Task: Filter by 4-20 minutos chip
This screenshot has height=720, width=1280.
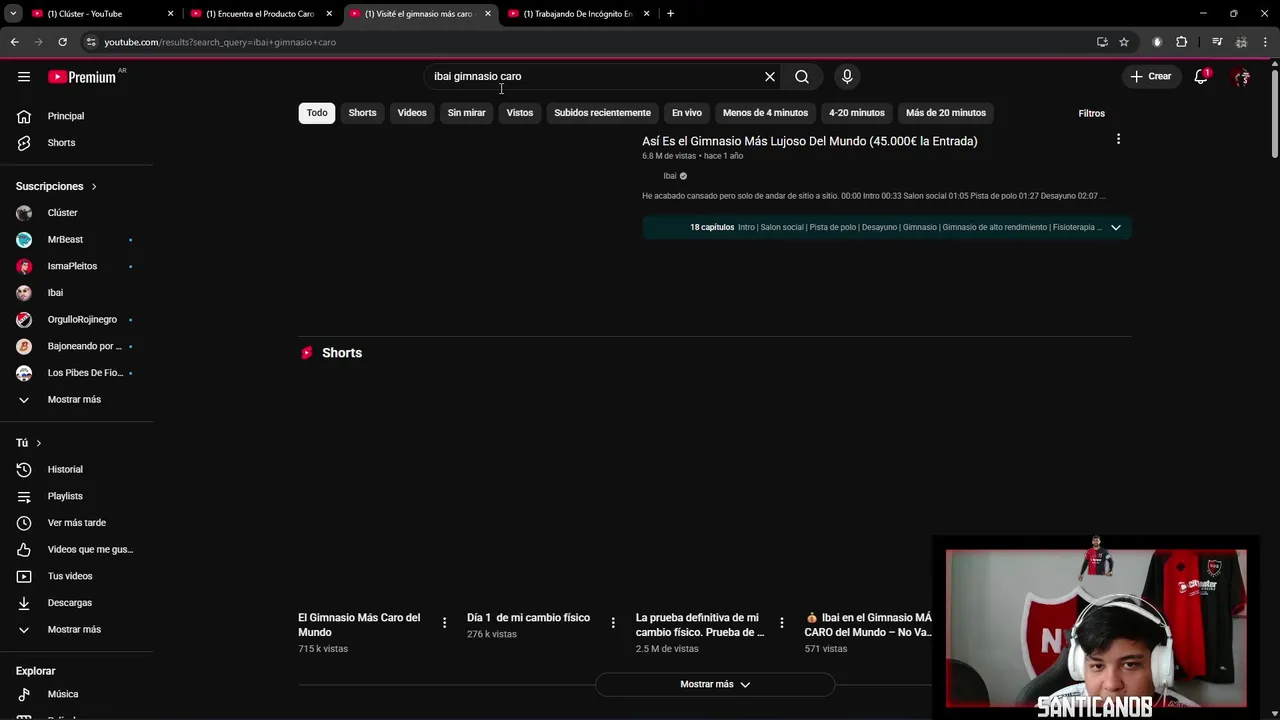Action: click(x=857, y=113)
